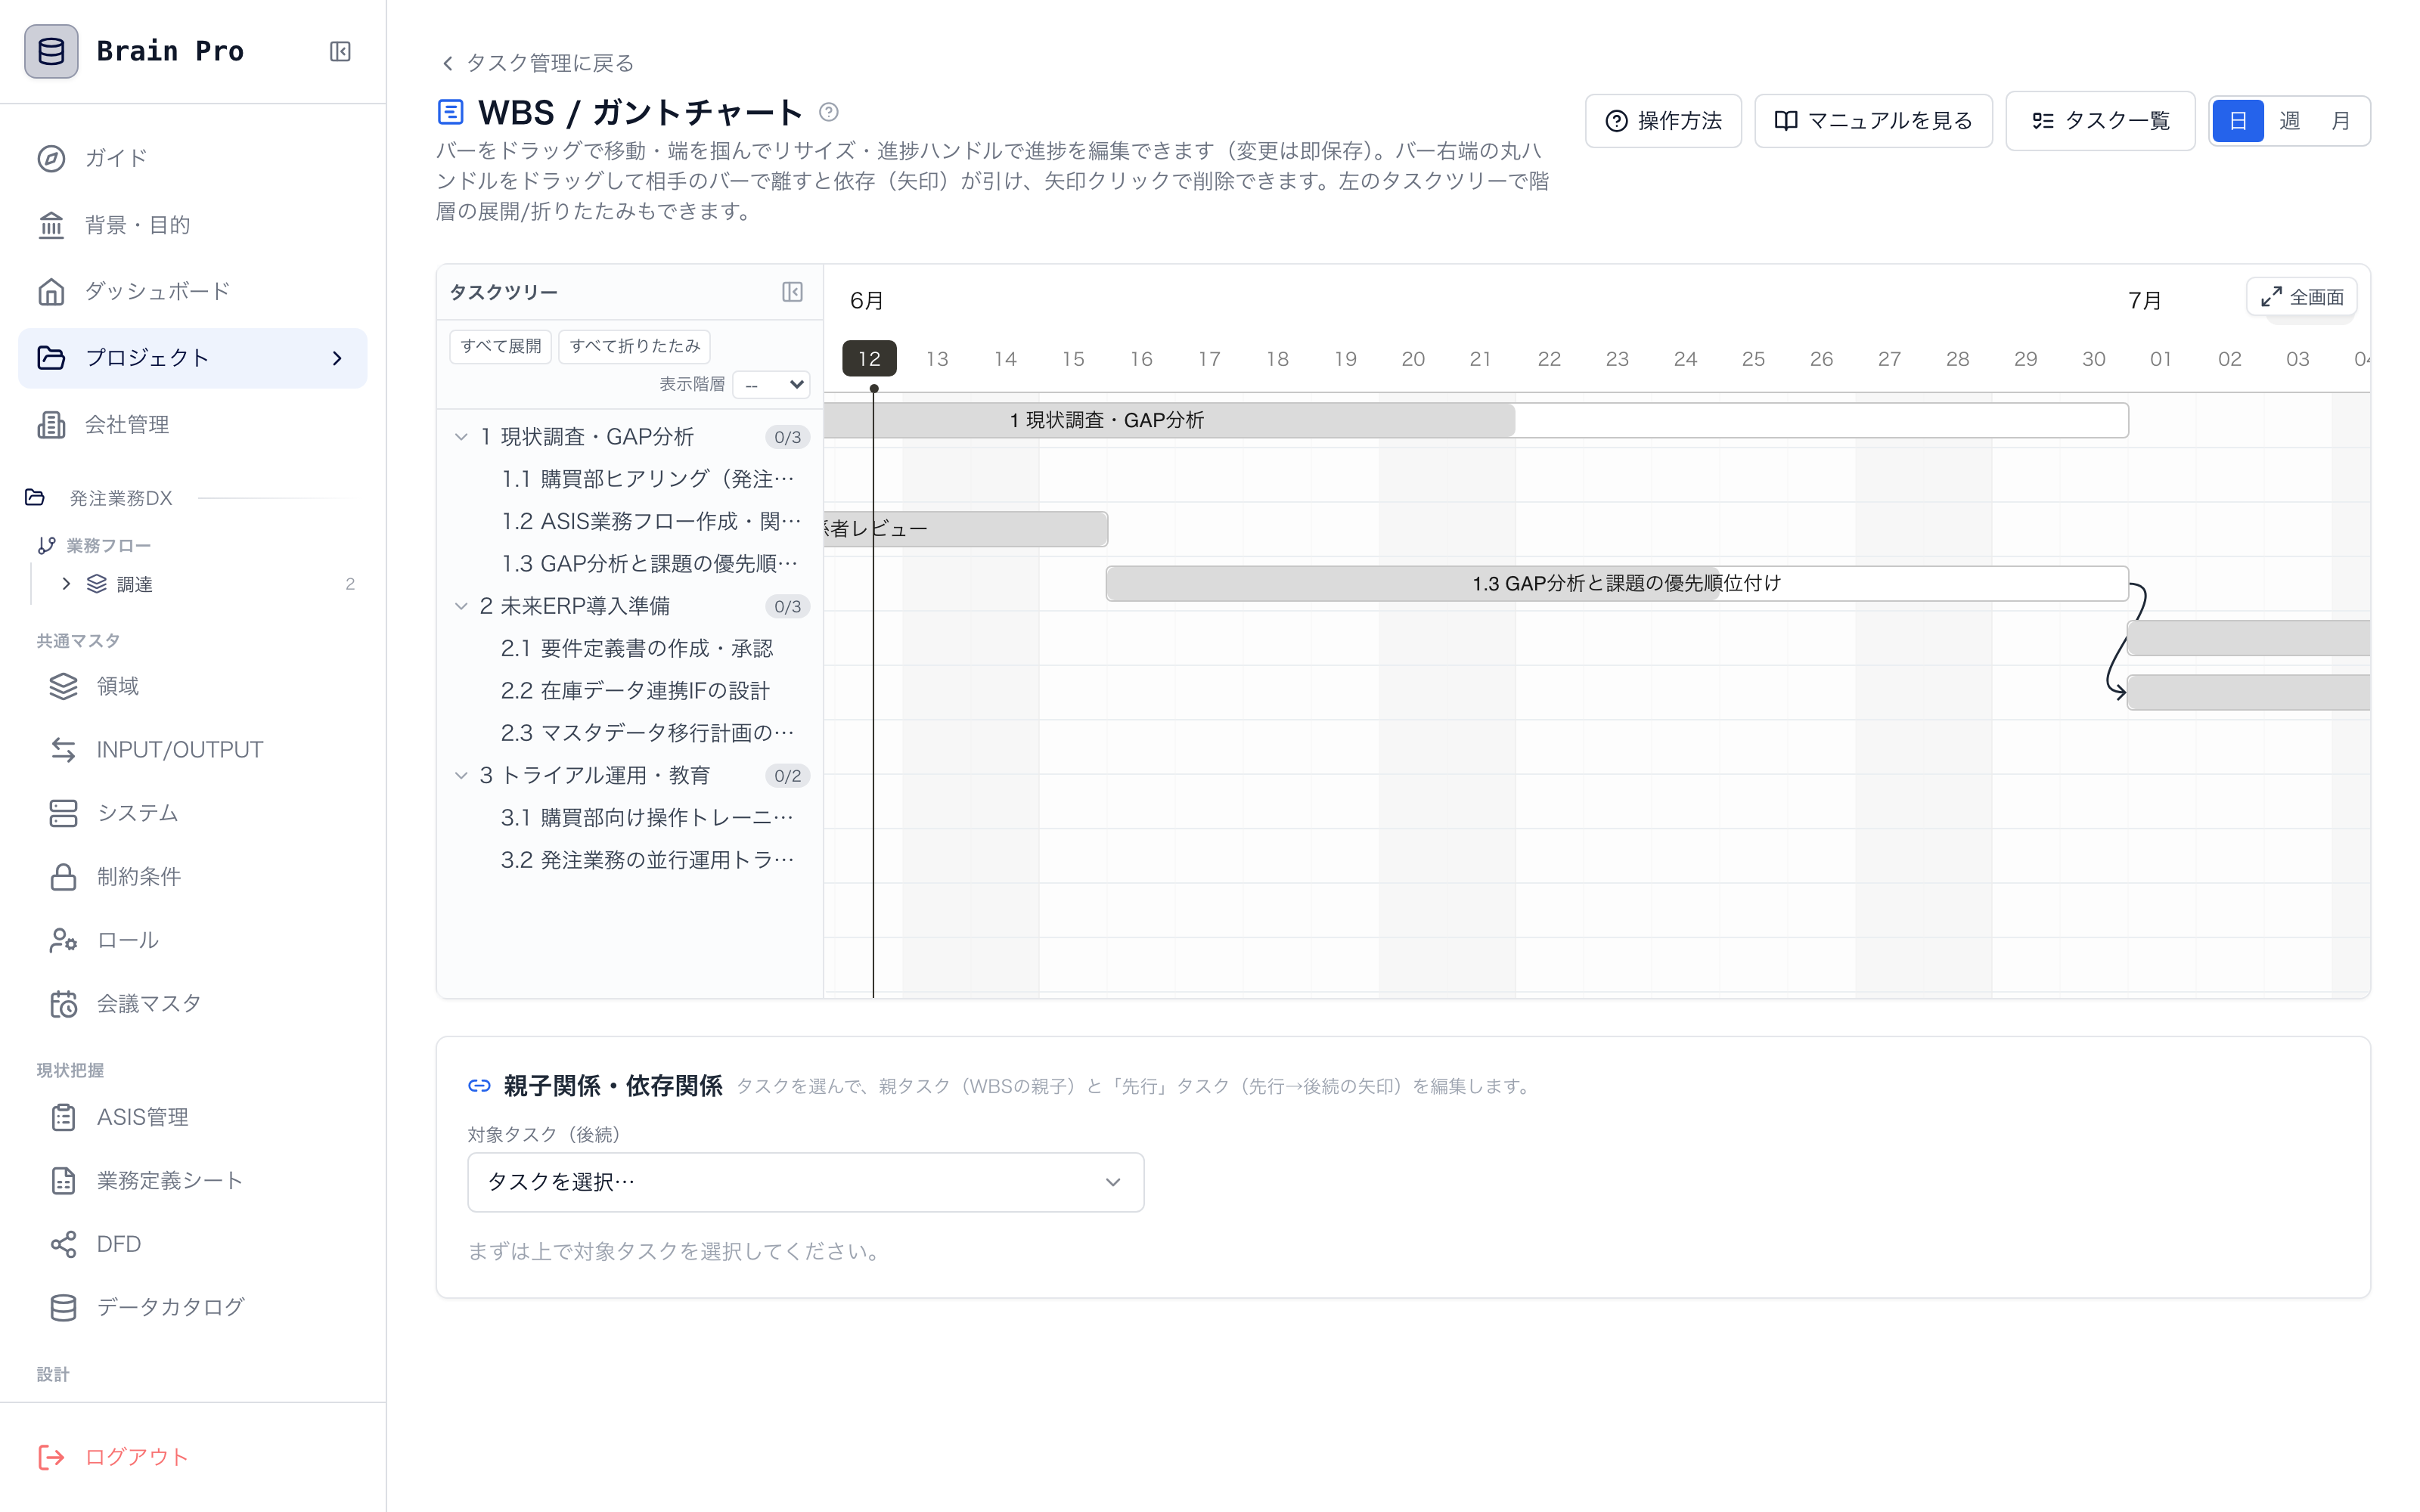The height and width of the screenshot is (1512, 2420).
Task: Select tree item 2.1 要件定義書の作成・承認
Action: 637,648
